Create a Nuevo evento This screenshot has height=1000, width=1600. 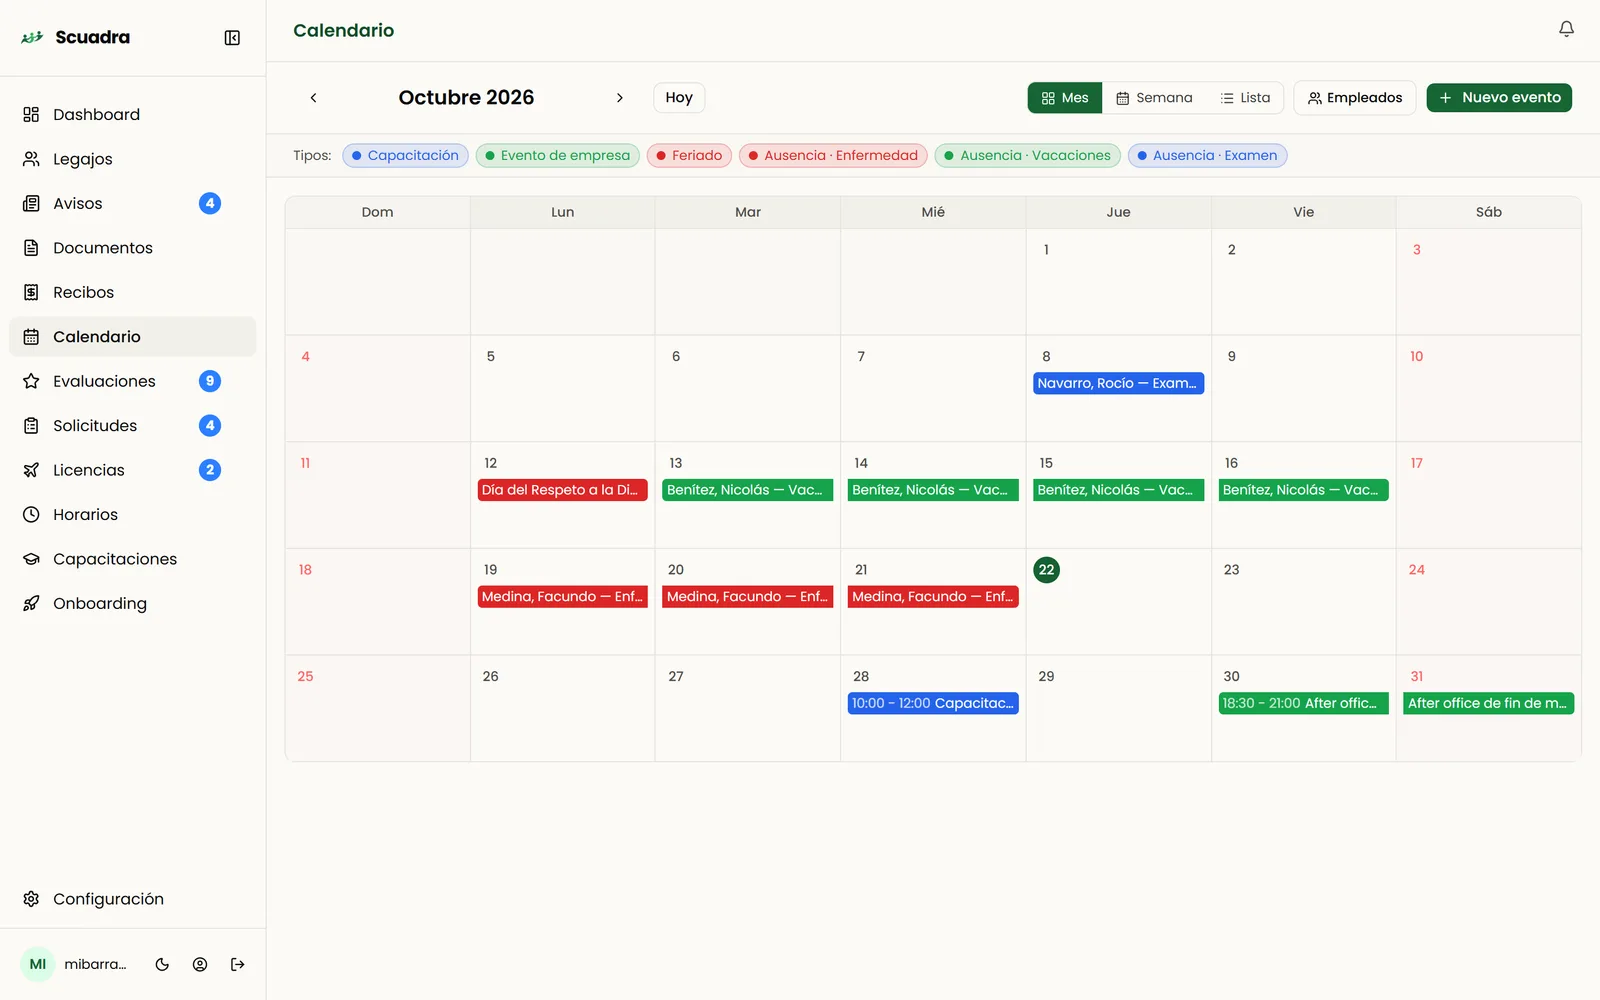point(1499,98)
